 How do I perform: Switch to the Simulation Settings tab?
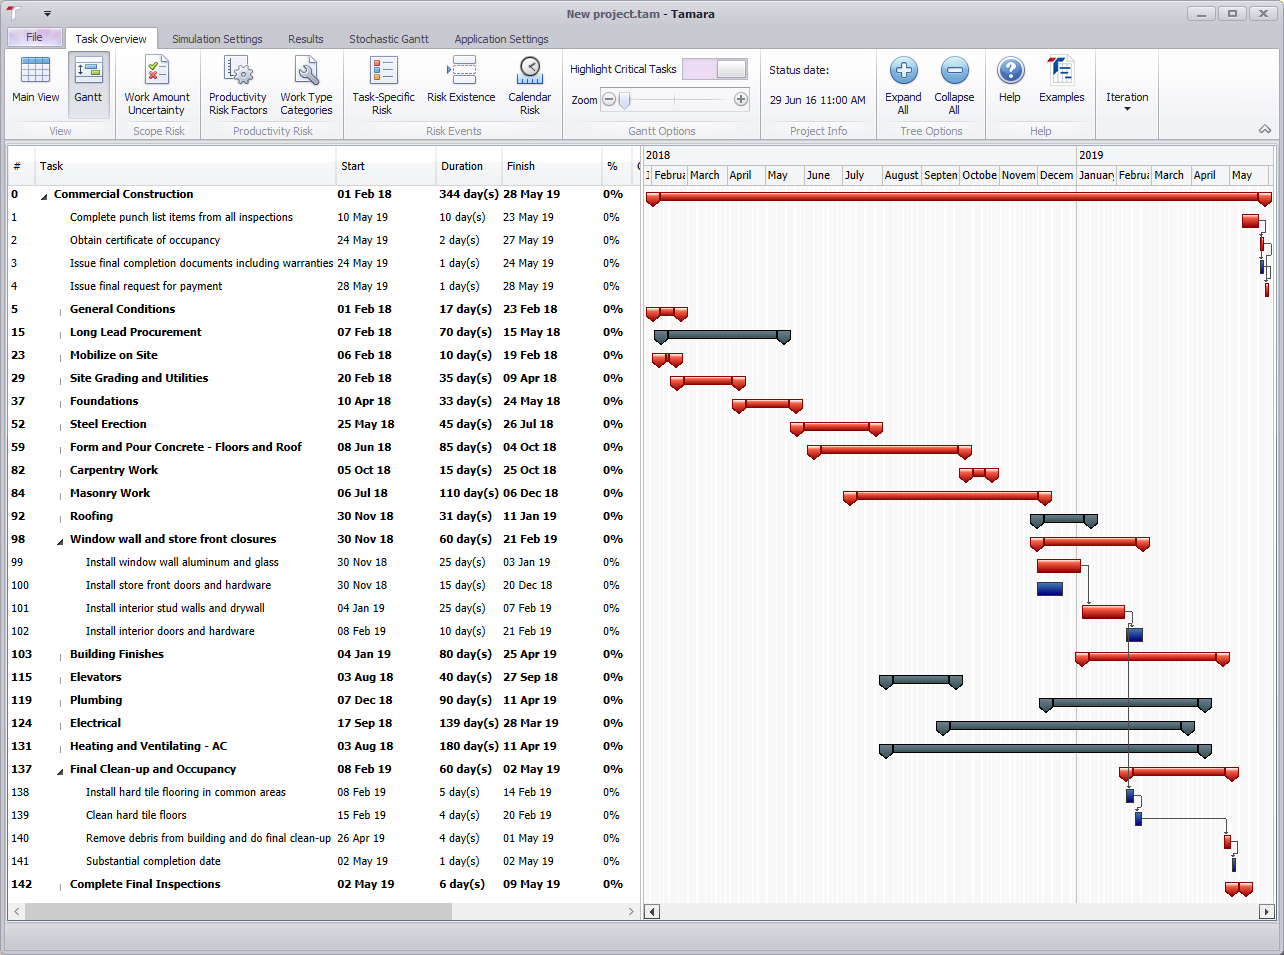pos(217,38)
